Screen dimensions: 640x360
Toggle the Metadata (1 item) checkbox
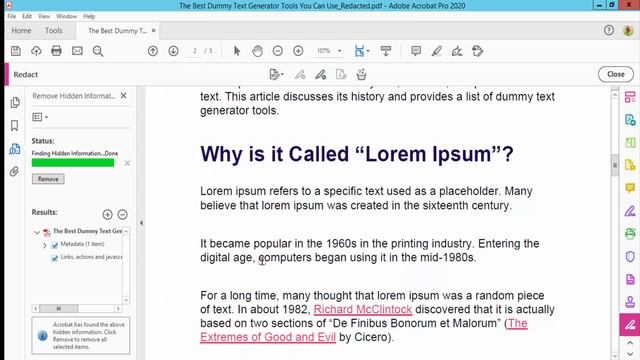[x=55, y=245]
